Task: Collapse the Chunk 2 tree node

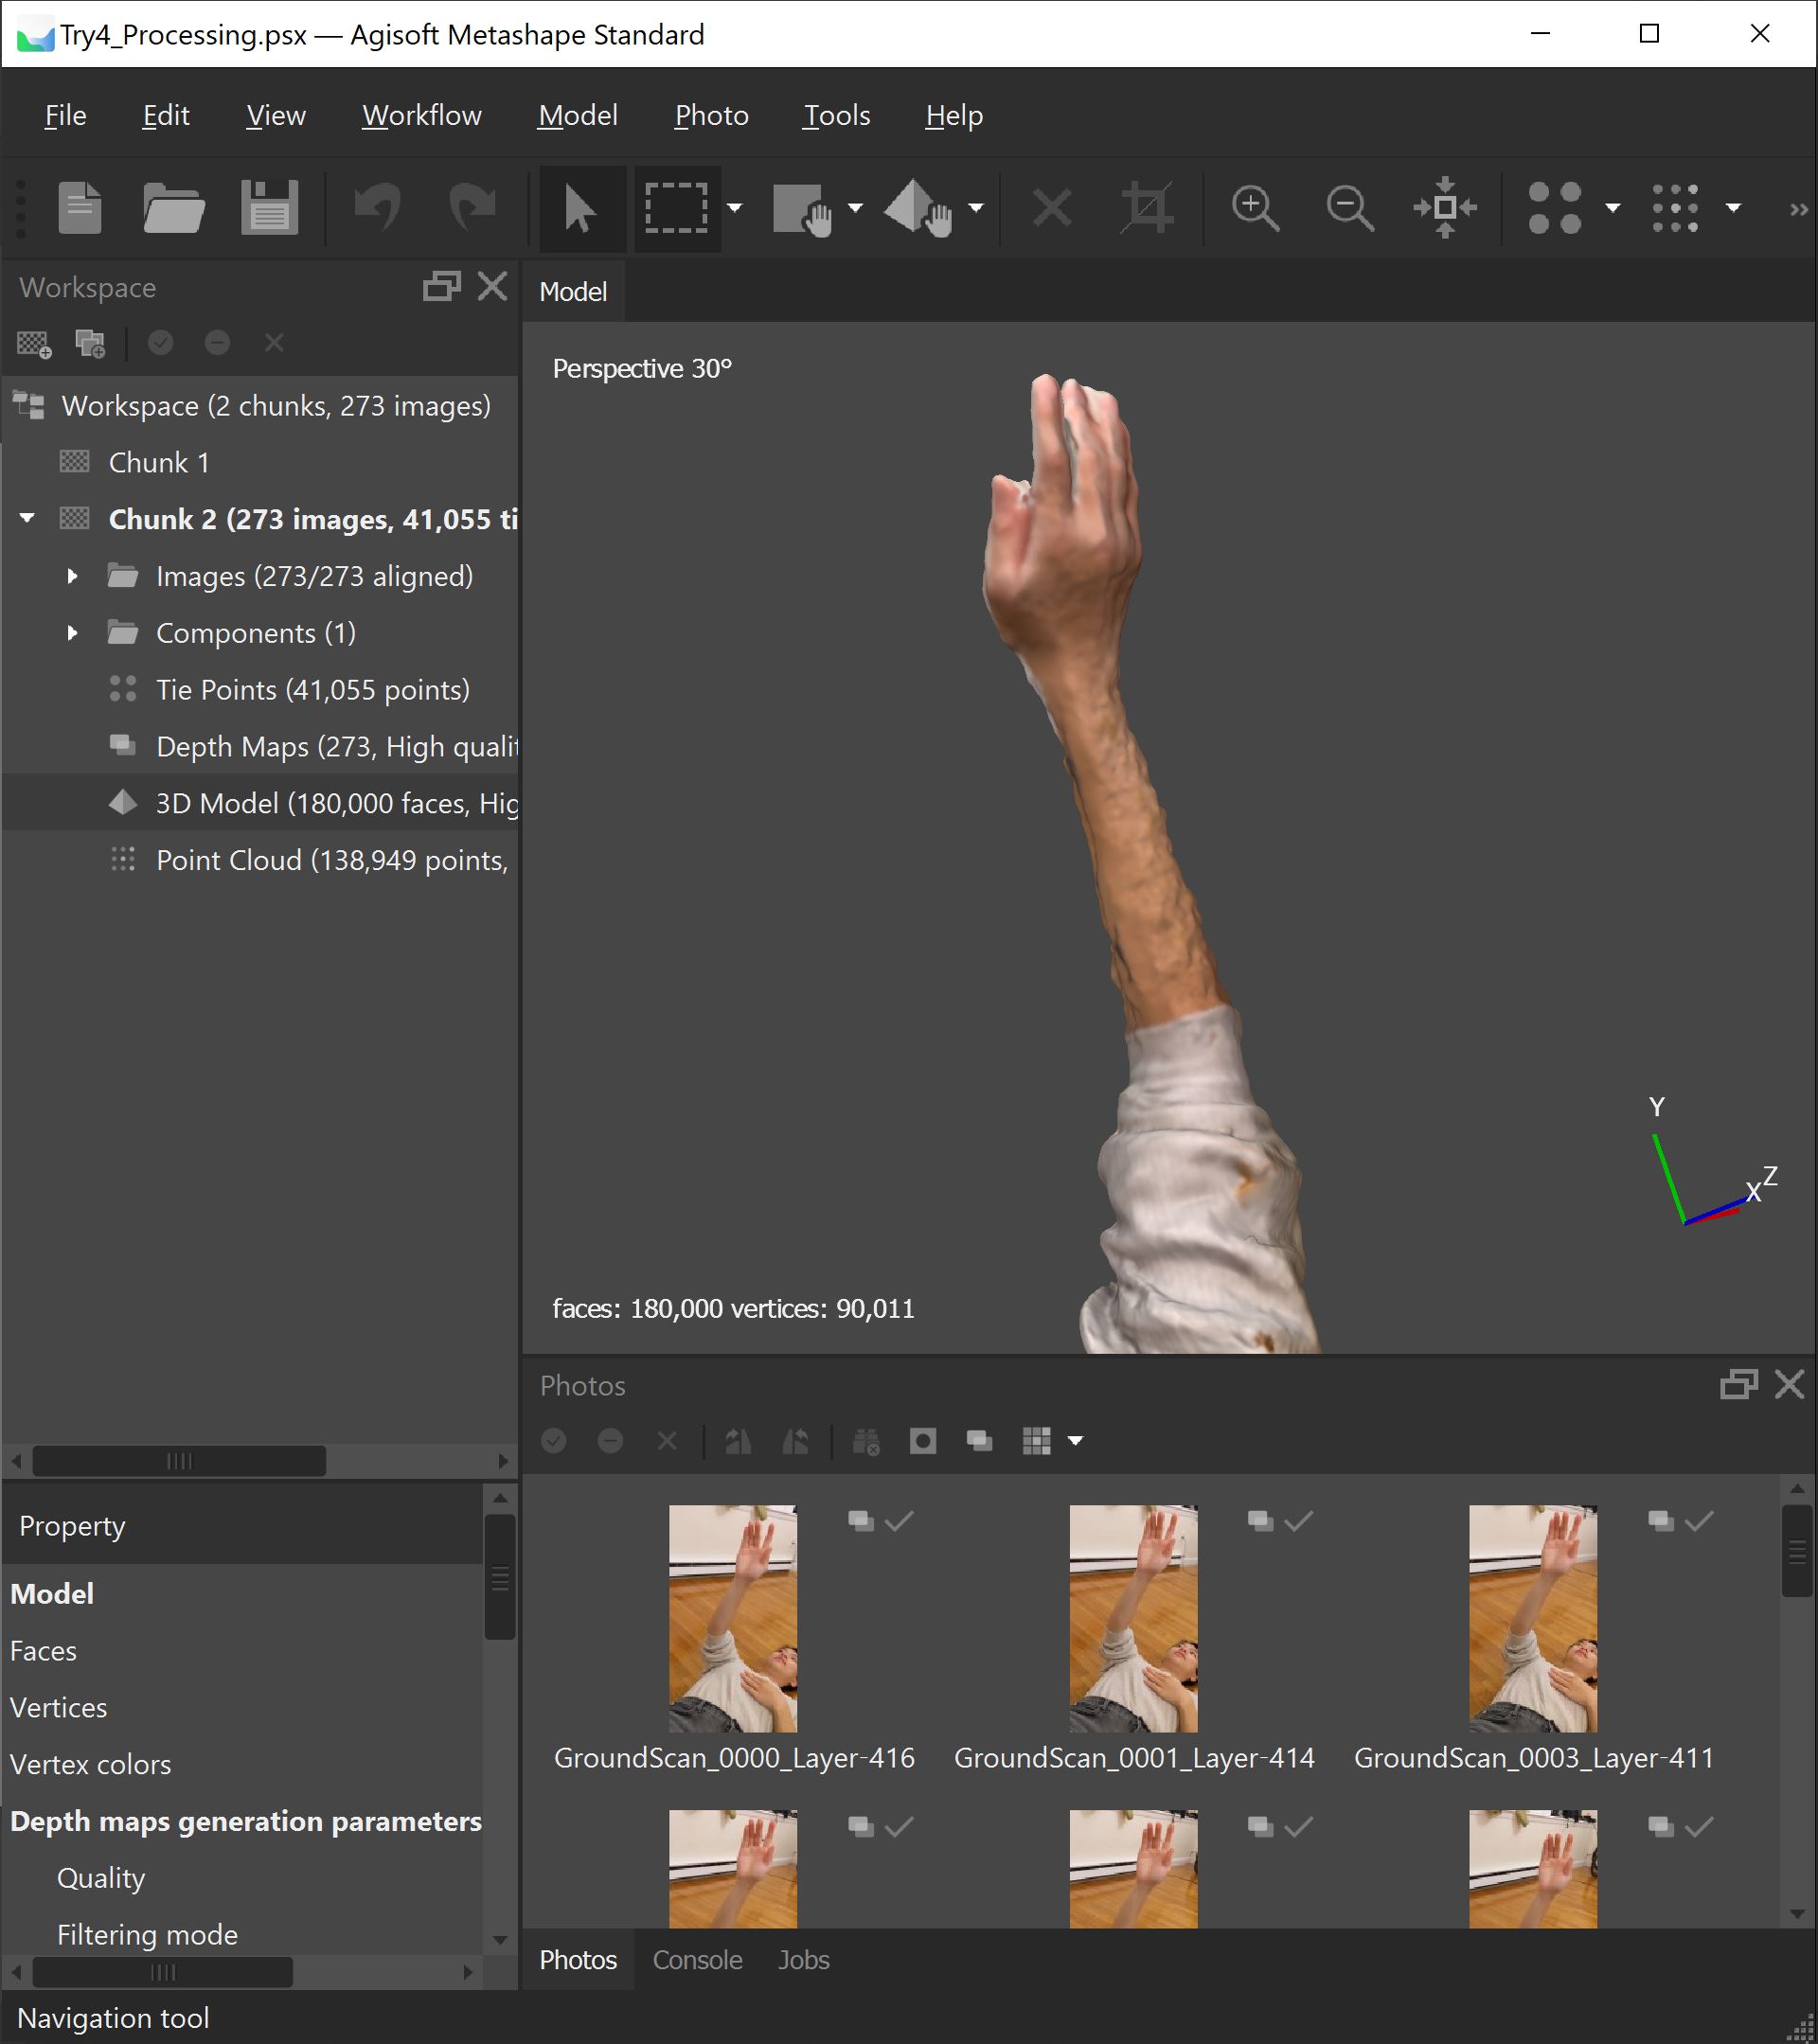Action: pyautogui.click(x=28, y=518)
